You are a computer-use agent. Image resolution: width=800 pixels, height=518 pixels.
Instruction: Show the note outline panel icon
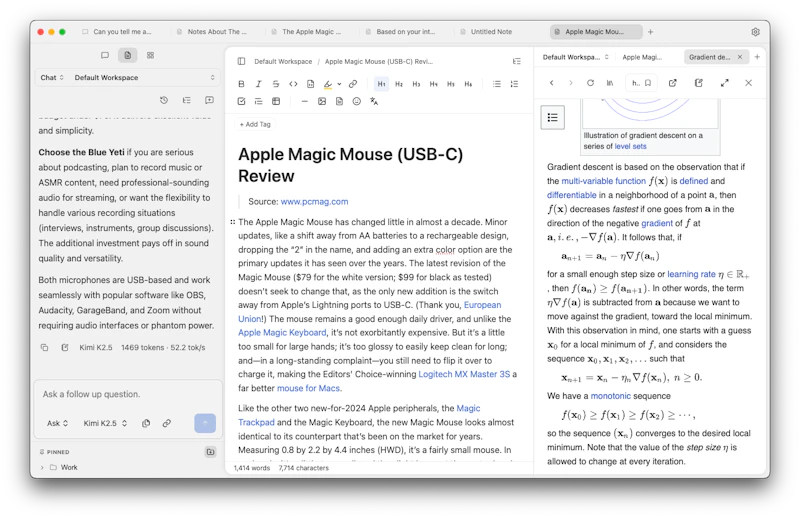coord(516,61)
